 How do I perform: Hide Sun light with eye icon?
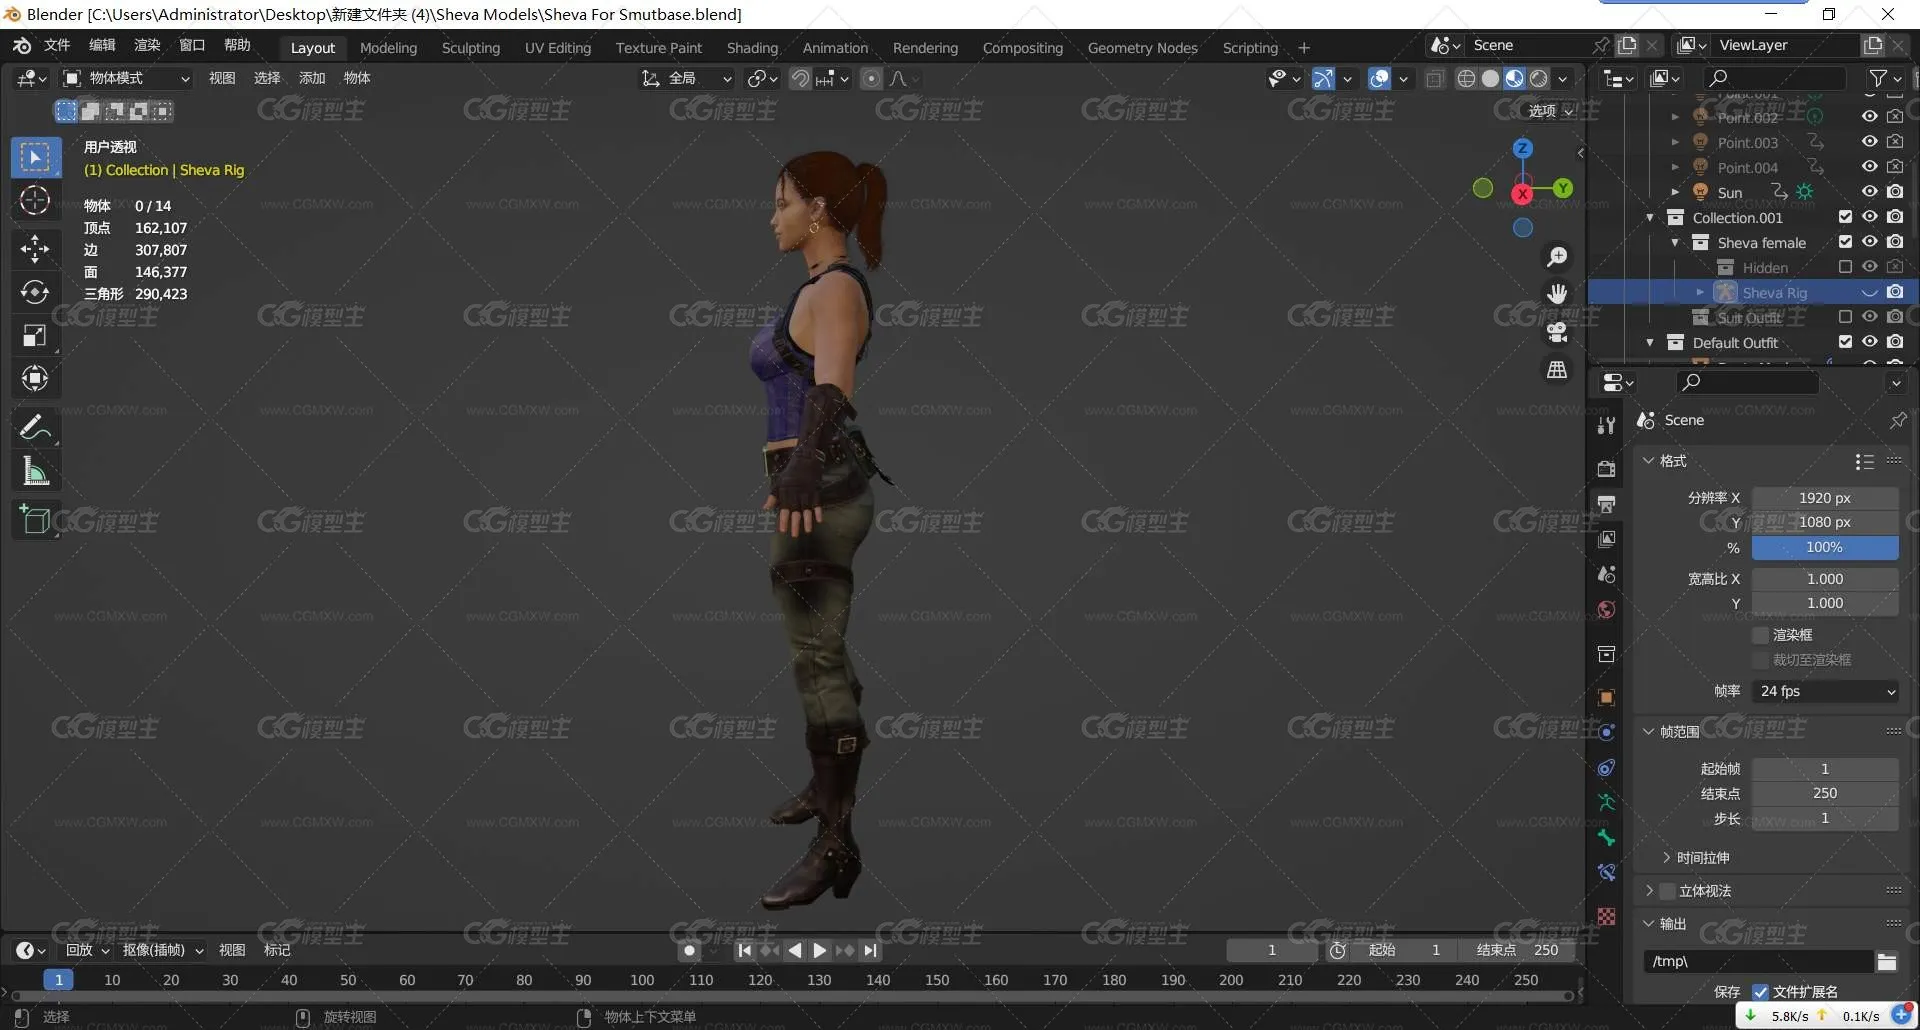tap(1869, 192)
